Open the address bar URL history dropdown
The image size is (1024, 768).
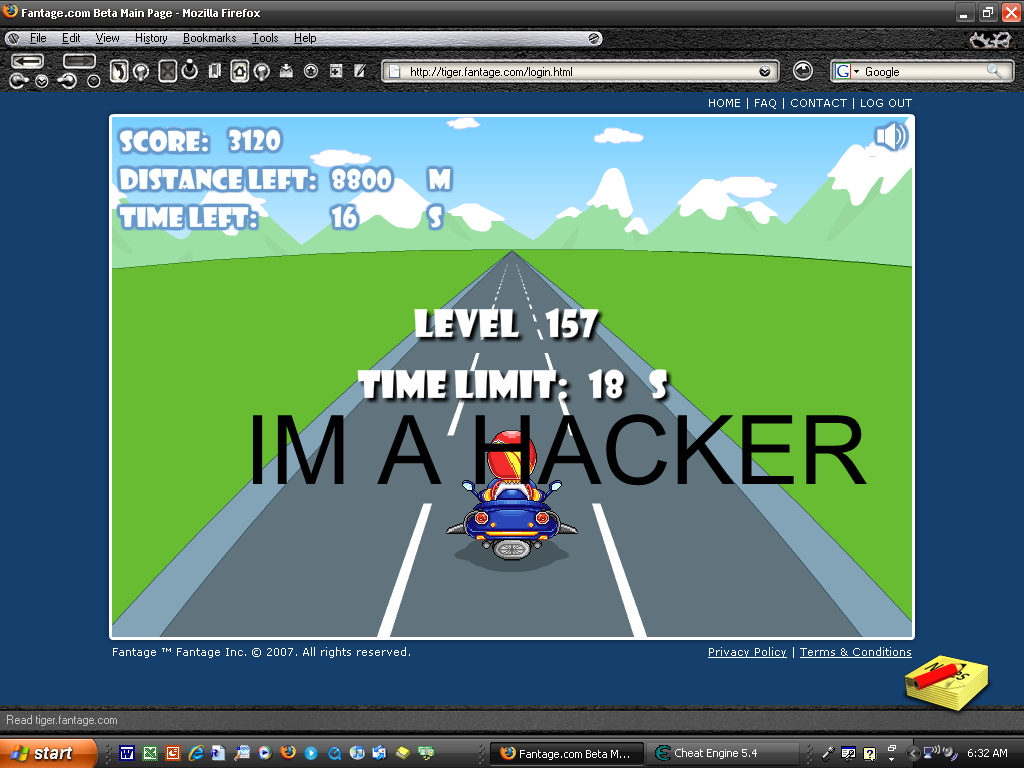click(x=765, y=72)
